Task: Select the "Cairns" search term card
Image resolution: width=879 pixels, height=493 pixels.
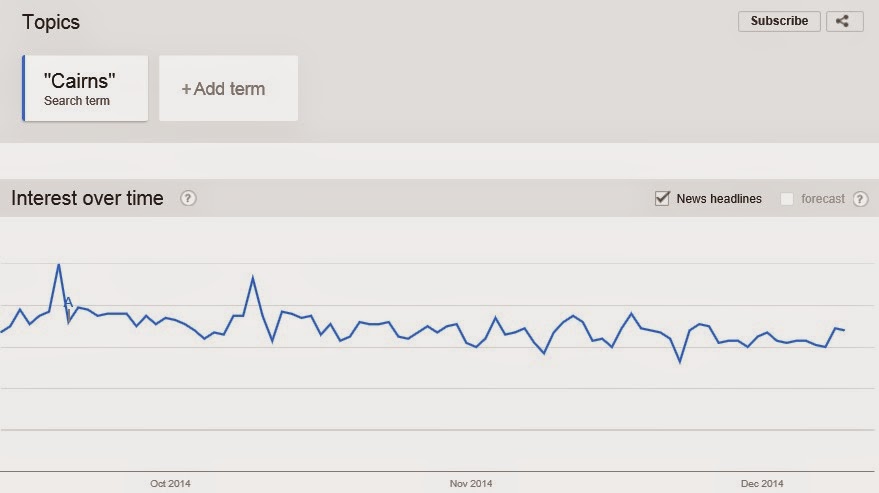Action: click(x=85, y=88)
